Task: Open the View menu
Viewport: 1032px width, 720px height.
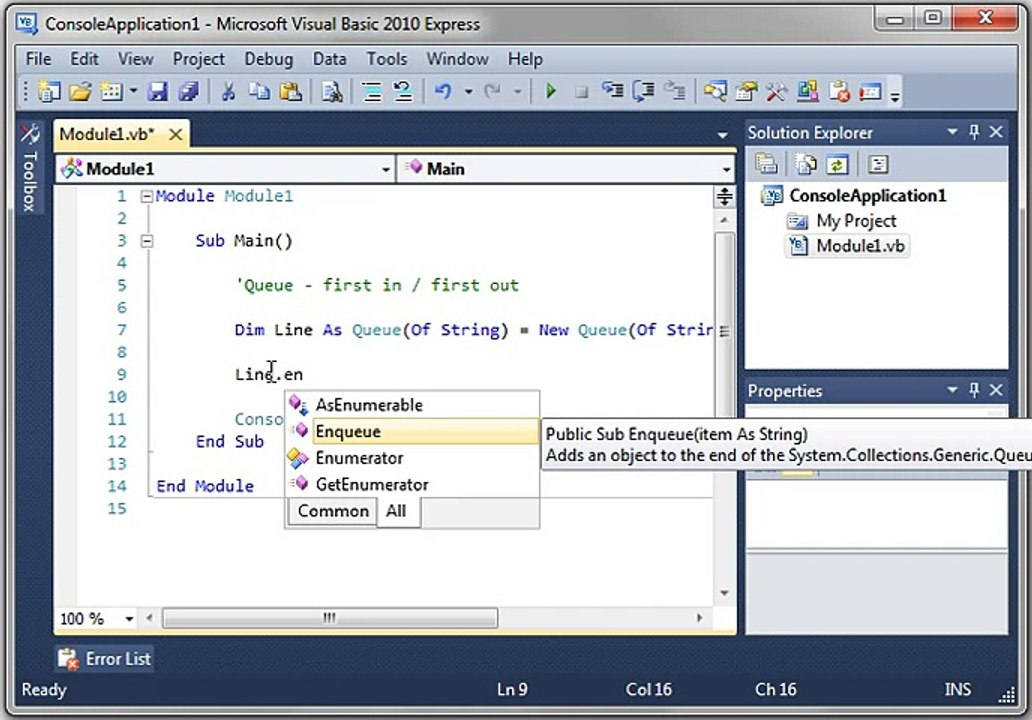Action: 136,59
